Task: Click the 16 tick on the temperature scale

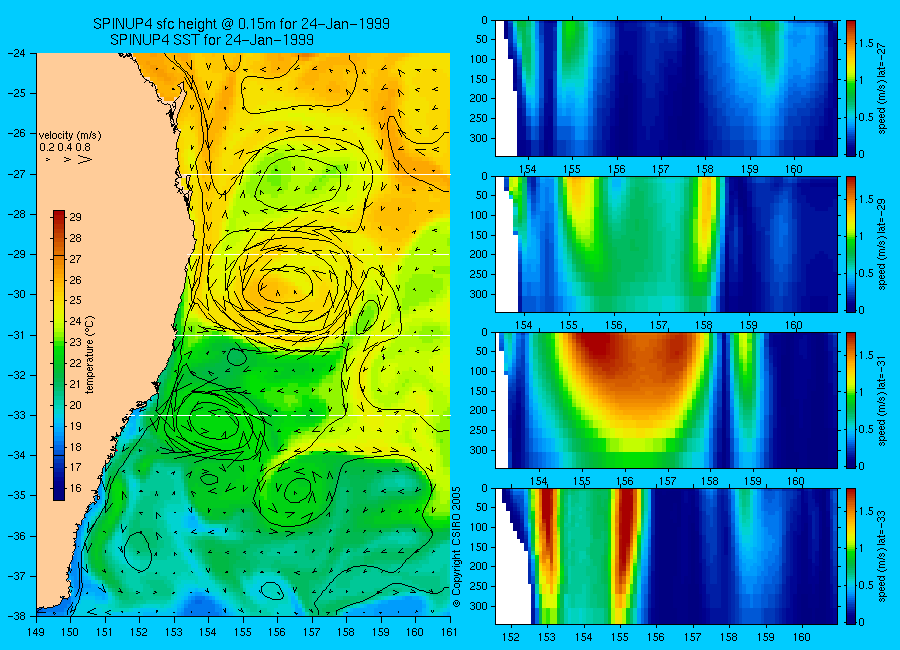Action: tap(76, 489)
